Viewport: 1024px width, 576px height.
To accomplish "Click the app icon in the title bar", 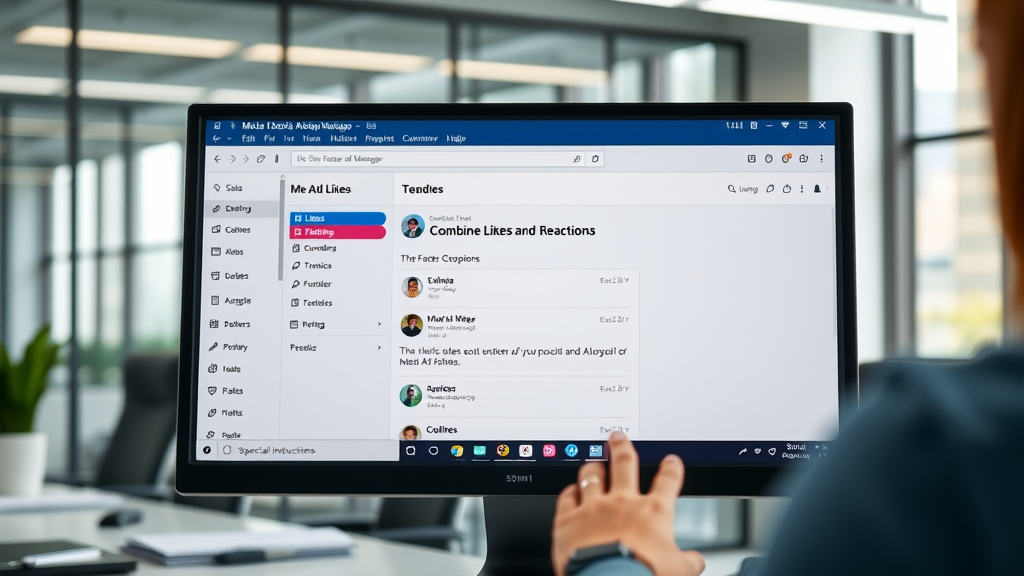I will (x=217, y=125).
